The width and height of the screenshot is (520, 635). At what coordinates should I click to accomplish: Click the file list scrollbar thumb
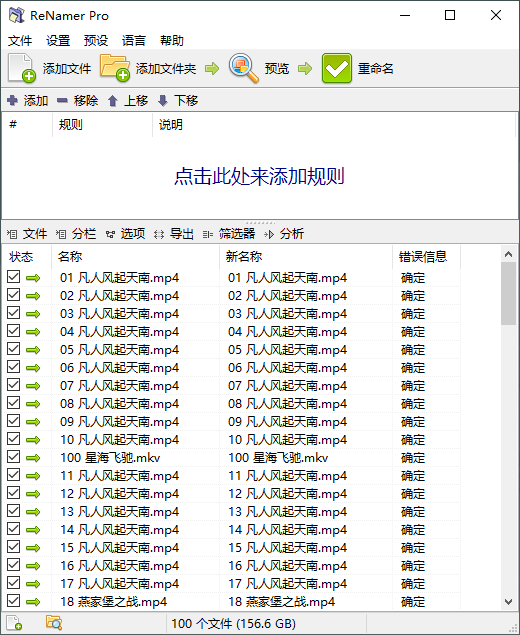tap(508, 294)
